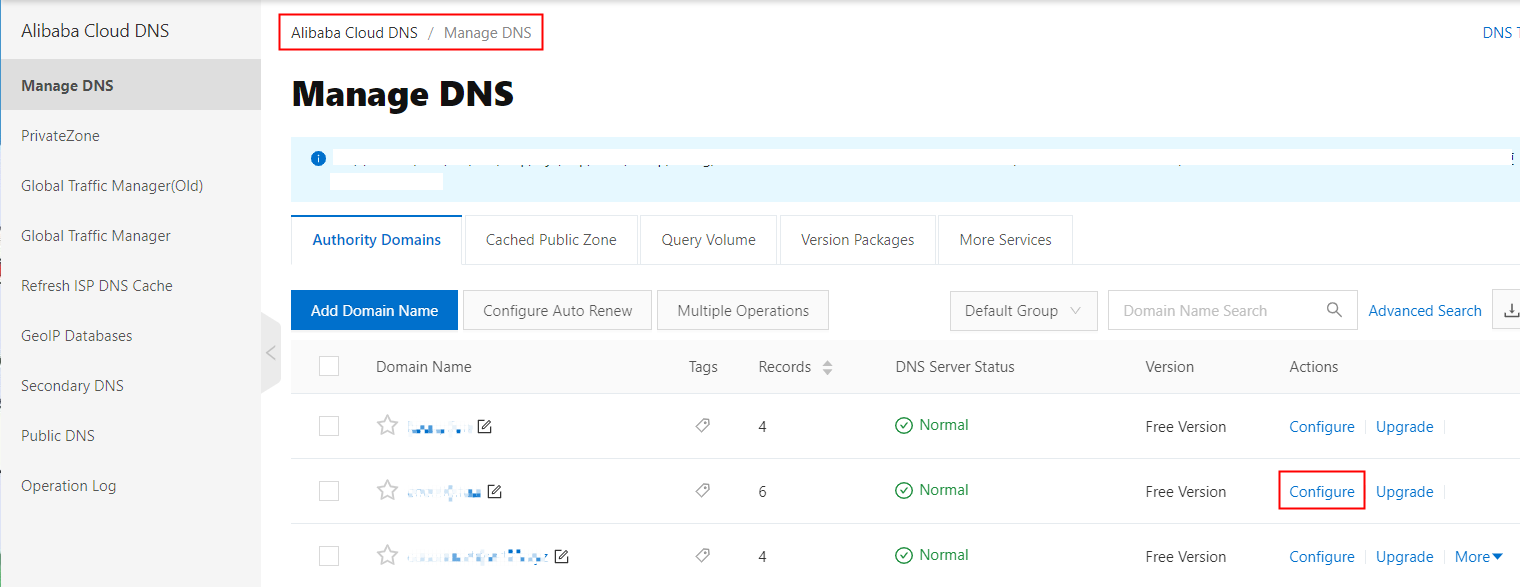Click Add Domain Name button
The image size is (1520, 587).
[374, 311]
